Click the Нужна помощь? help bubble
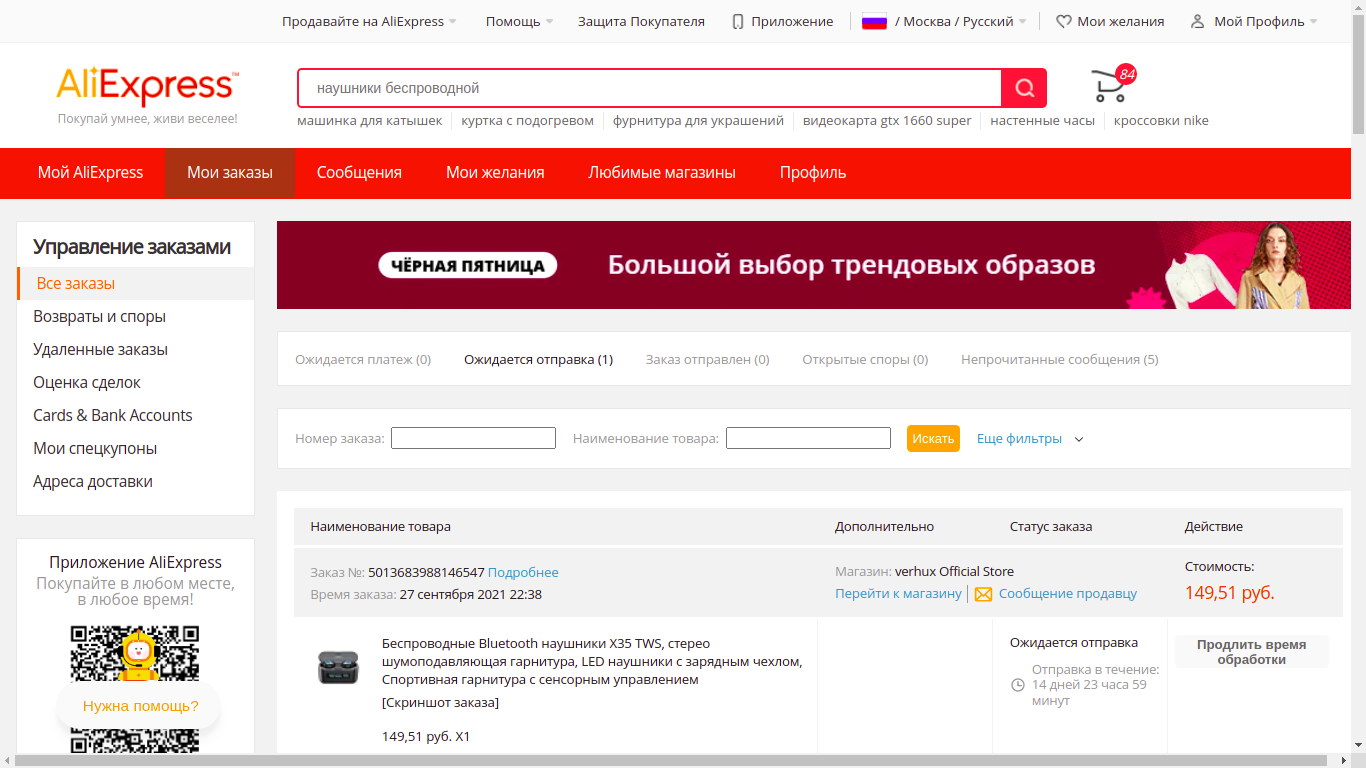The width and height of the screenshot is (1366, 768). point(140,706)
